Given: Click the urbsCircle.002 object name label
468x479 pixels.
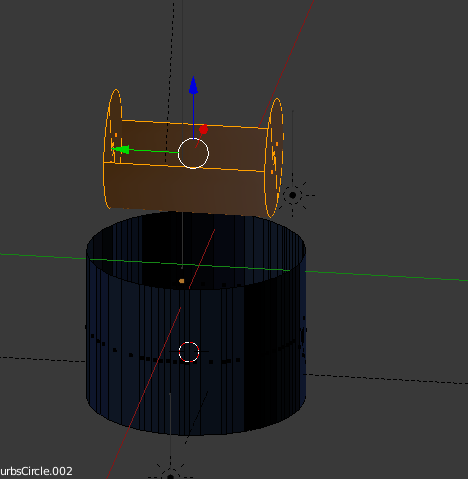Looking at the screenshot, I should click(x=36, y=471).
